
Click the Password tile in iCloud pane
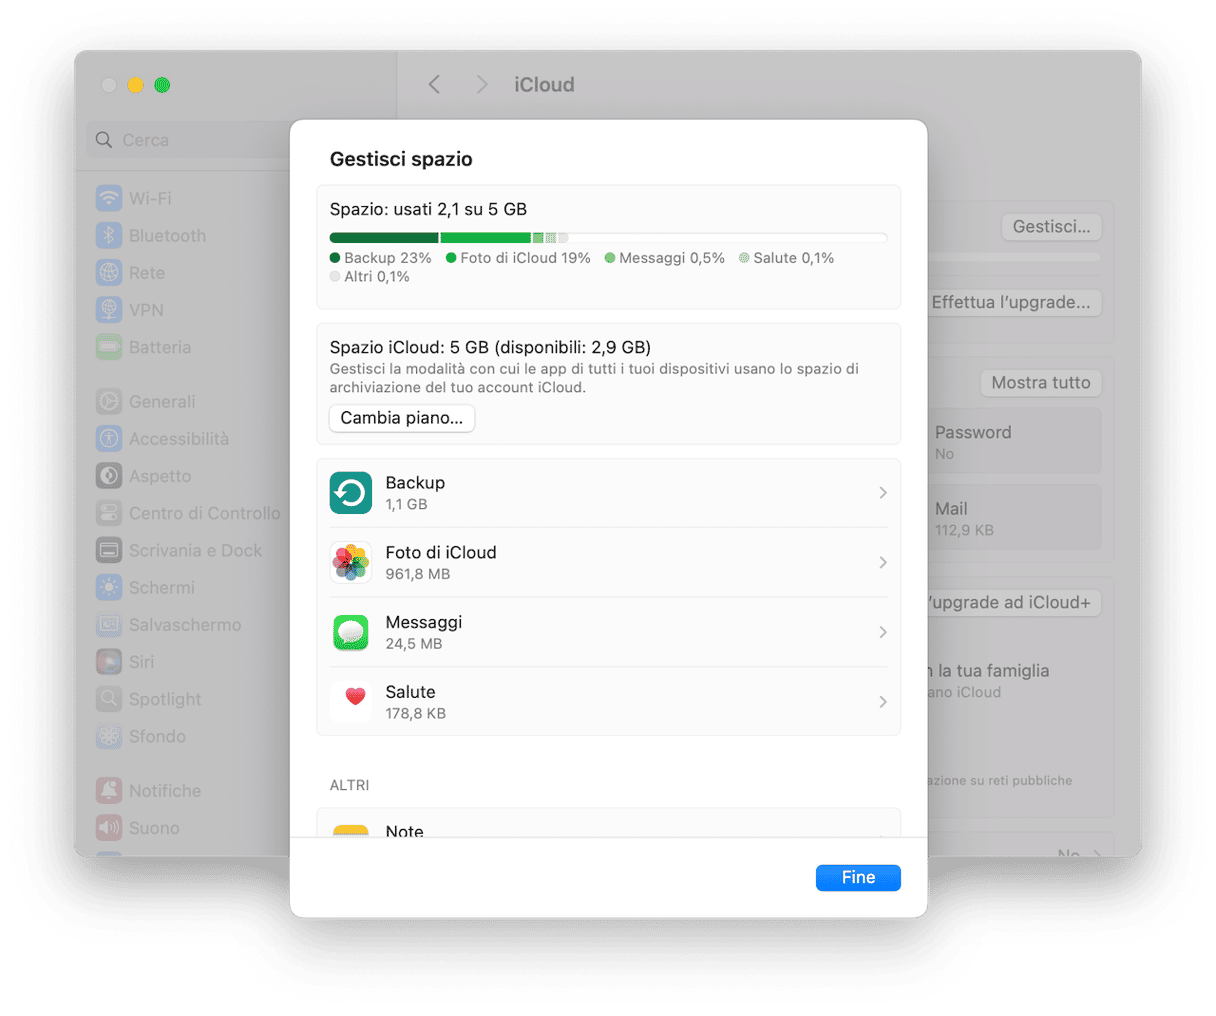click(x=1013, y=441)
